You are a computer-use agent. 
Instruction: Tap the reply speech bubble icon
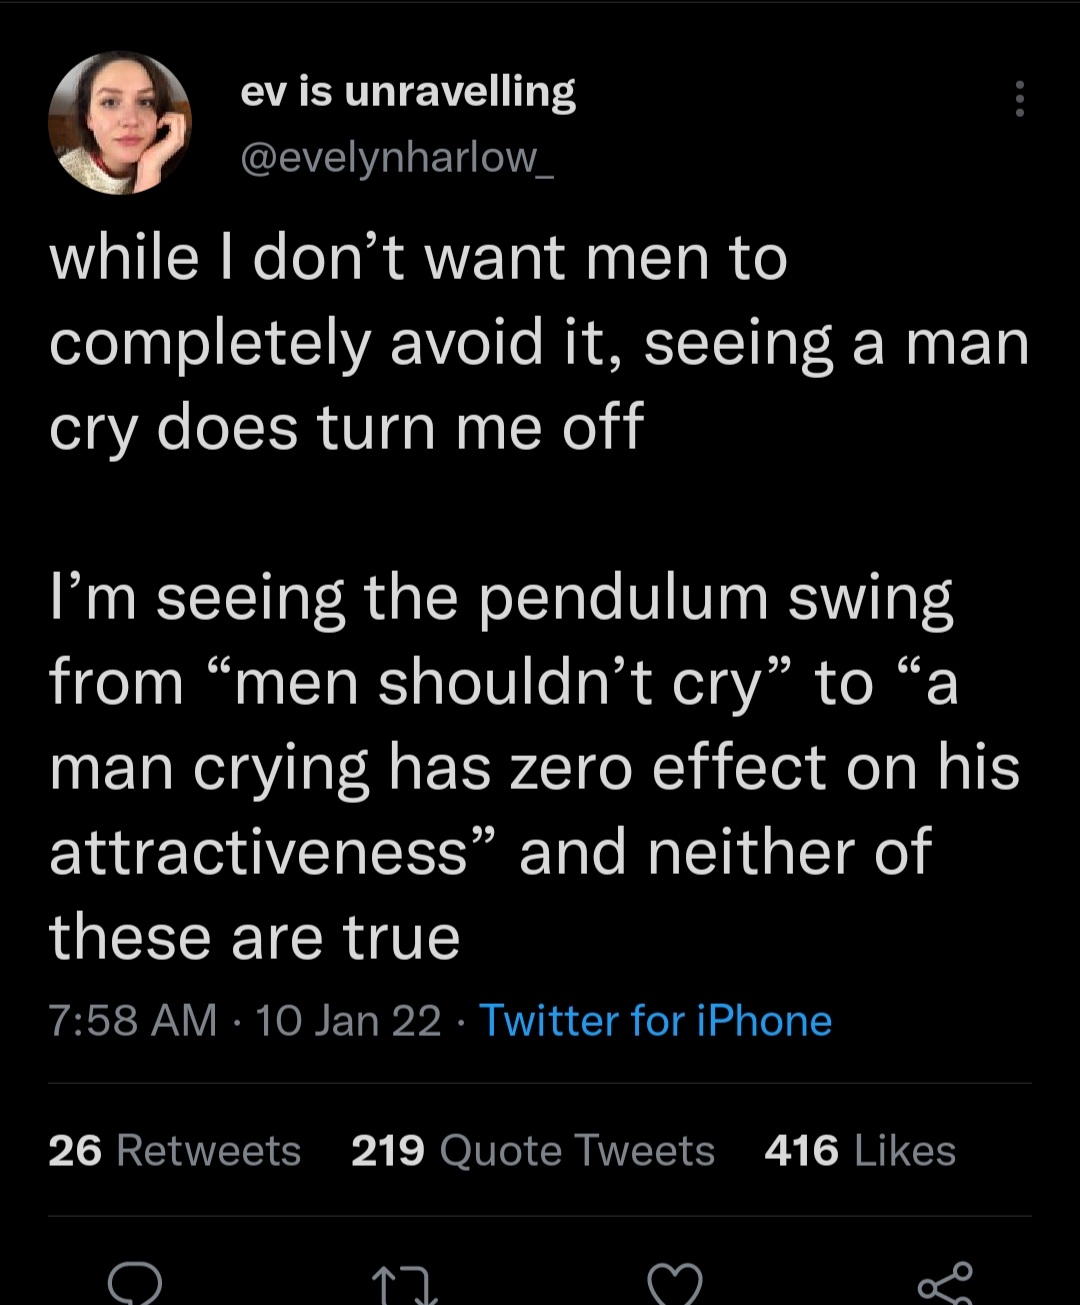(x=134, y=1284)
